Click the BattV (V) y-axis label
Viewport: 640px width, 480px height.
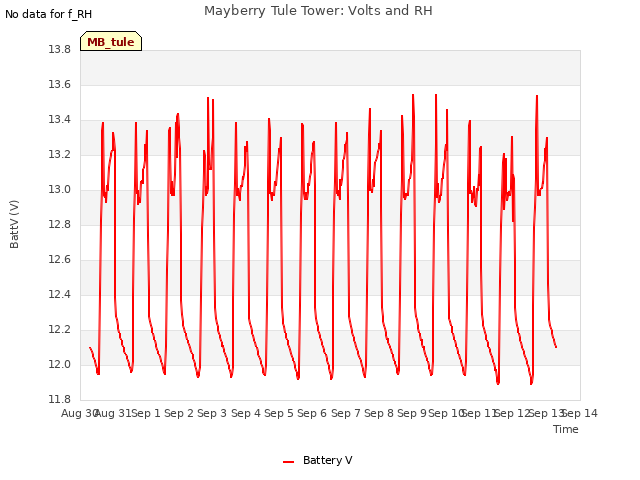pyautogui.click(x=14, y=224)
